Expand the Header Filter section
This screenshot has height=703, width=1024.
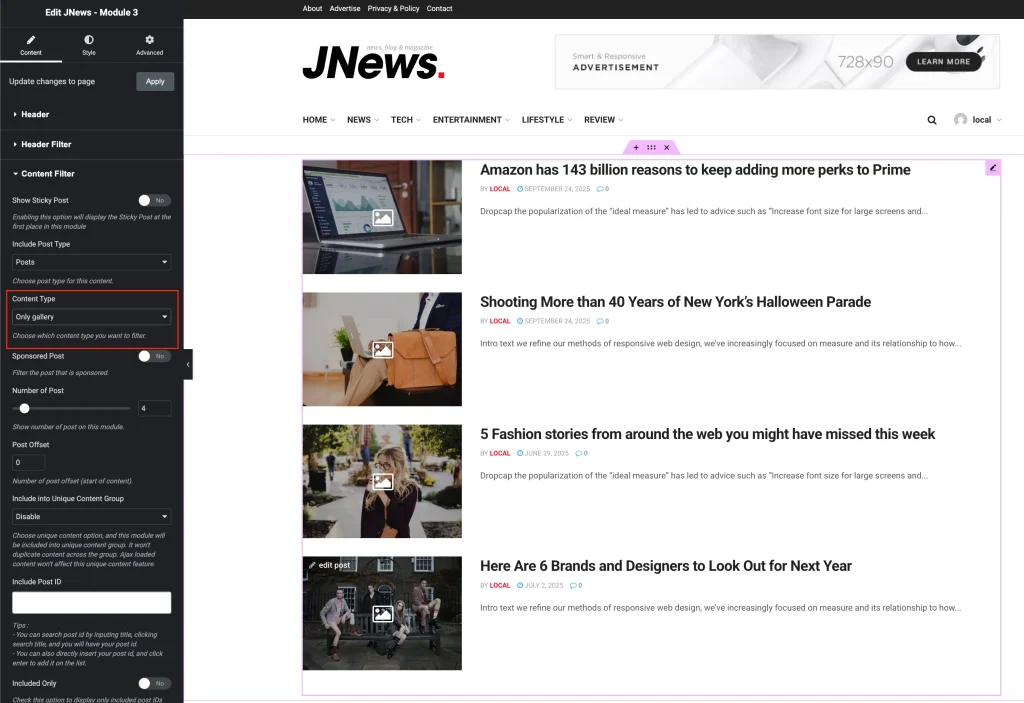[x=46, y=144]
